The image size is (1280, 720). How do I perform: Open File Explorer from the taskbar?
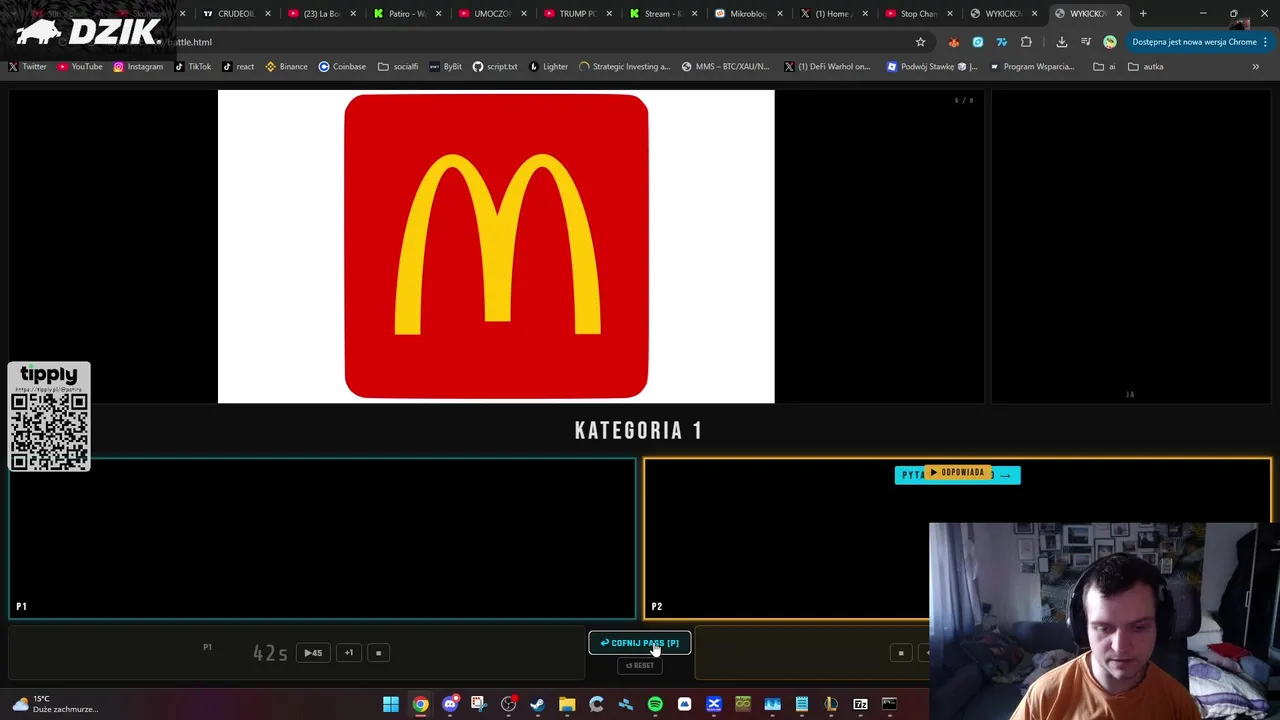coord(567,704)
